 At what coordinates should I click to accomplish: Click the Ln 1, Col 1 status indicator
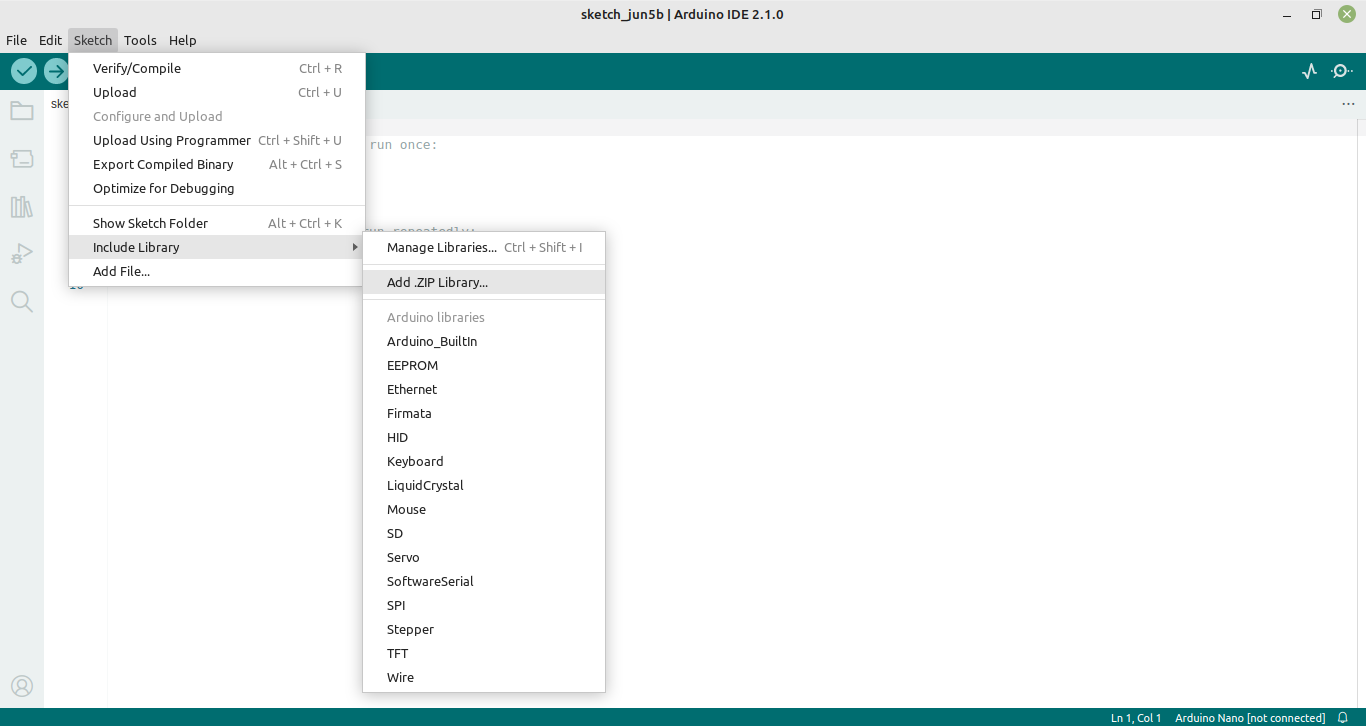[x=1136, y=718]
